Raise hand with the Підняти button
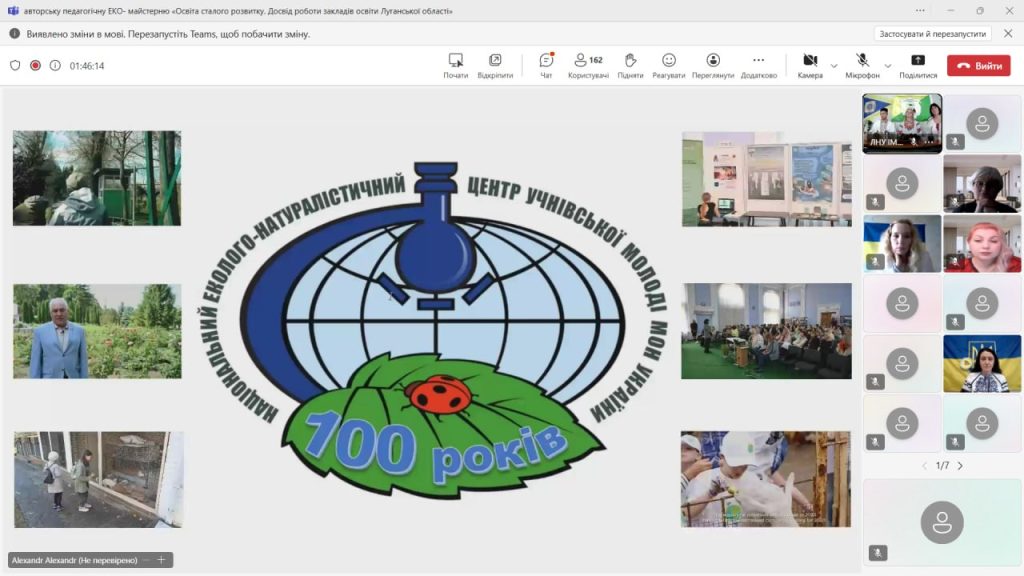Viewport: 1024px width, 576px height. tap(630, 65)
